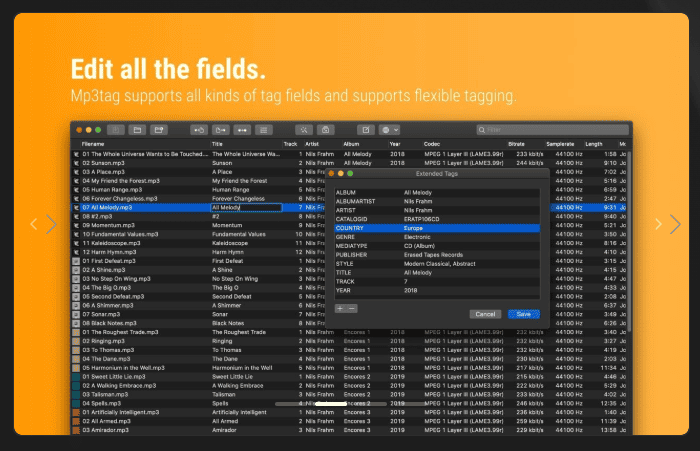Image resolution: width=700 pixels, height=451 pixels.
Task: Click the Filename to Filename converter icon
Action: click(242, 130)
